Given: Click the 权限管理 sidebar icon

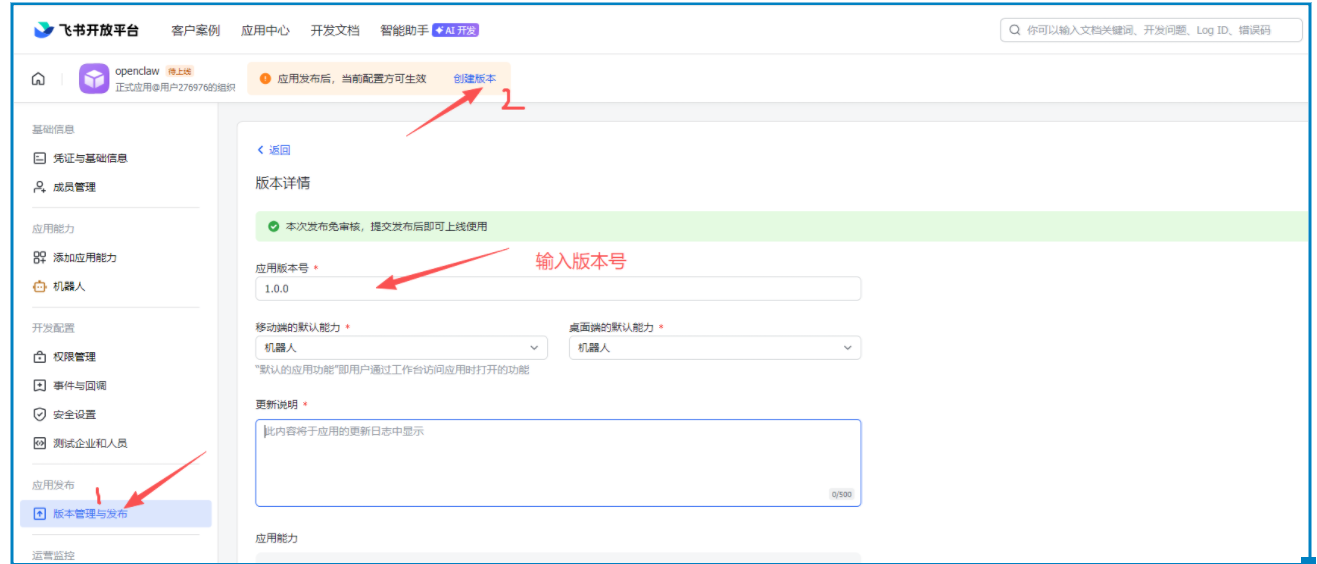Looking at the screenshot, I should (x=40, y=357).
